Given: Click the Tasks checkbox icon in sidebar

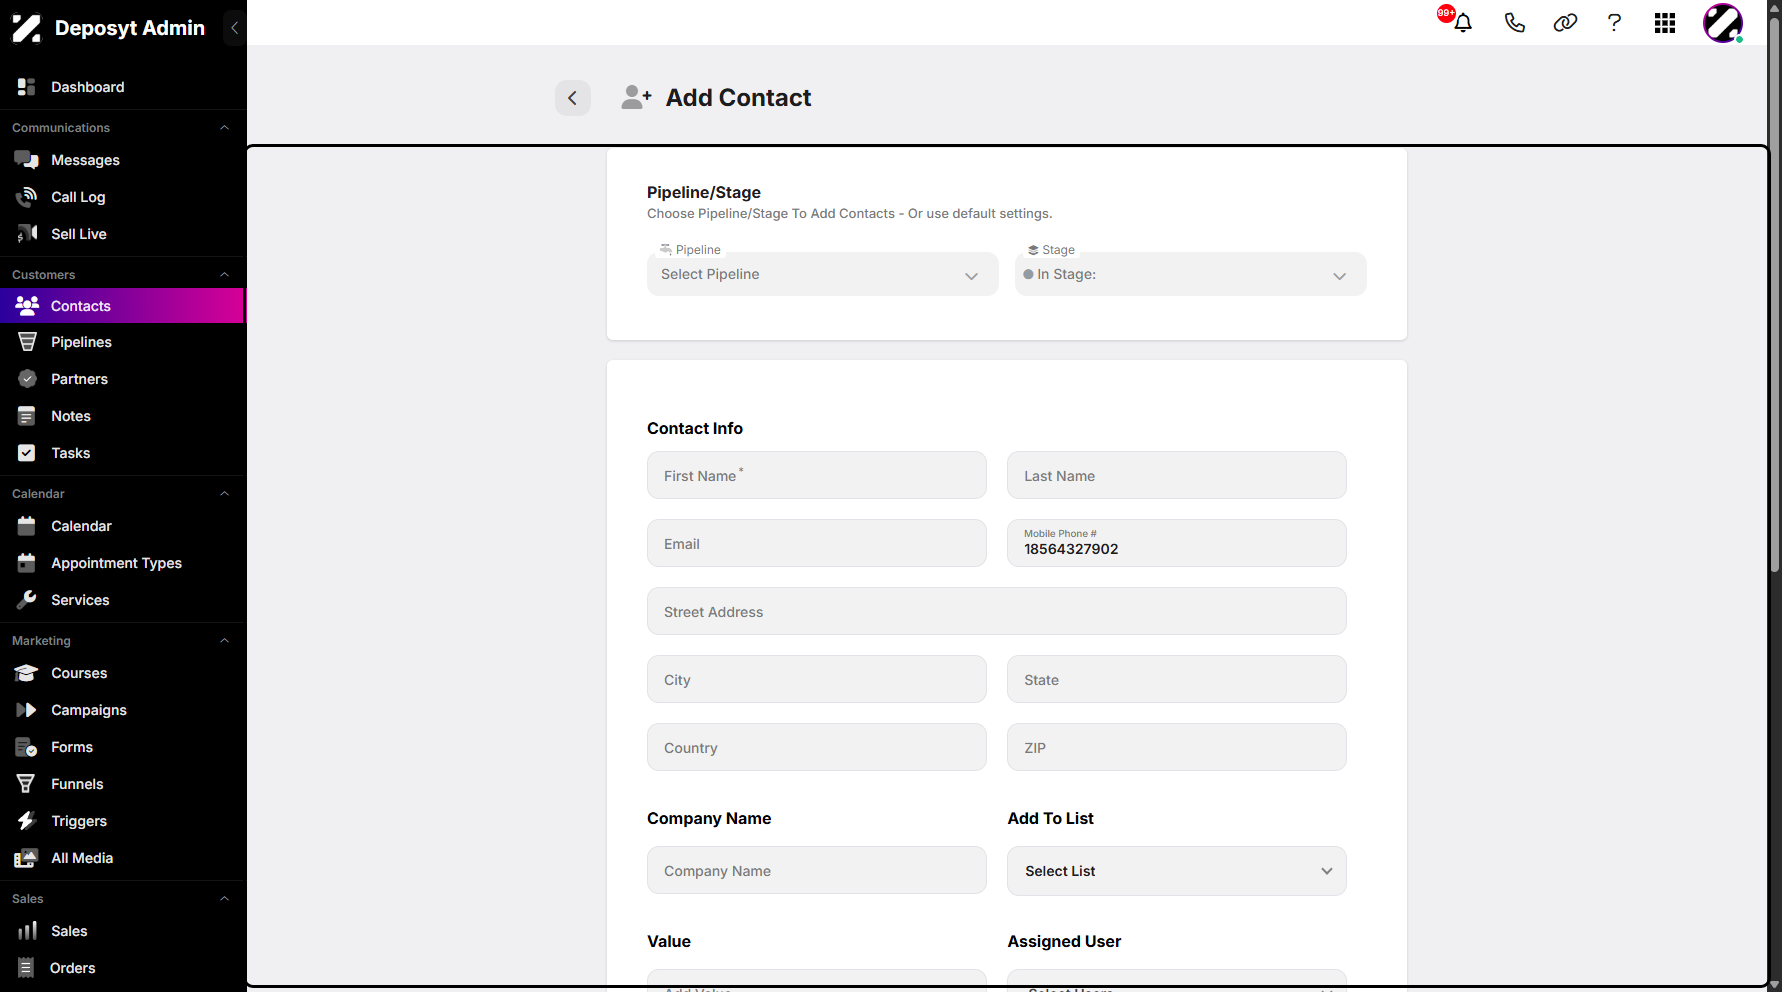Looking at the screenshot, I should (x=27, y=453).
